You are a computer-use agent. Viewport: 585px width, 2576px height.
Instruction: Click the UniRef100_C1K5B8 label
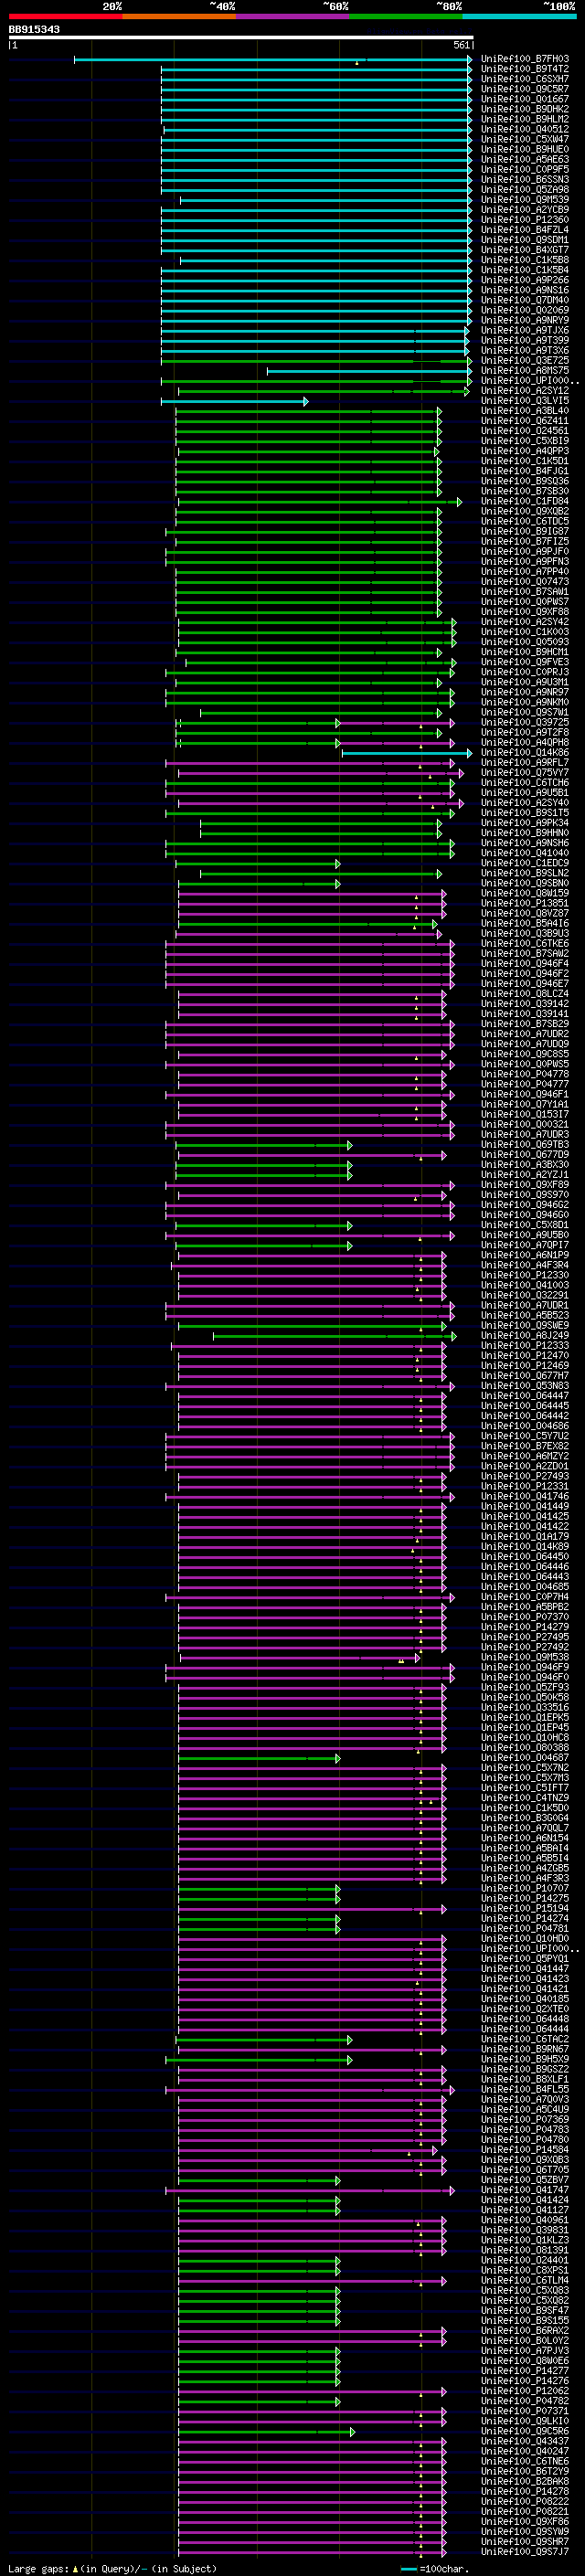pyautogui.click(x=524, y=260)
